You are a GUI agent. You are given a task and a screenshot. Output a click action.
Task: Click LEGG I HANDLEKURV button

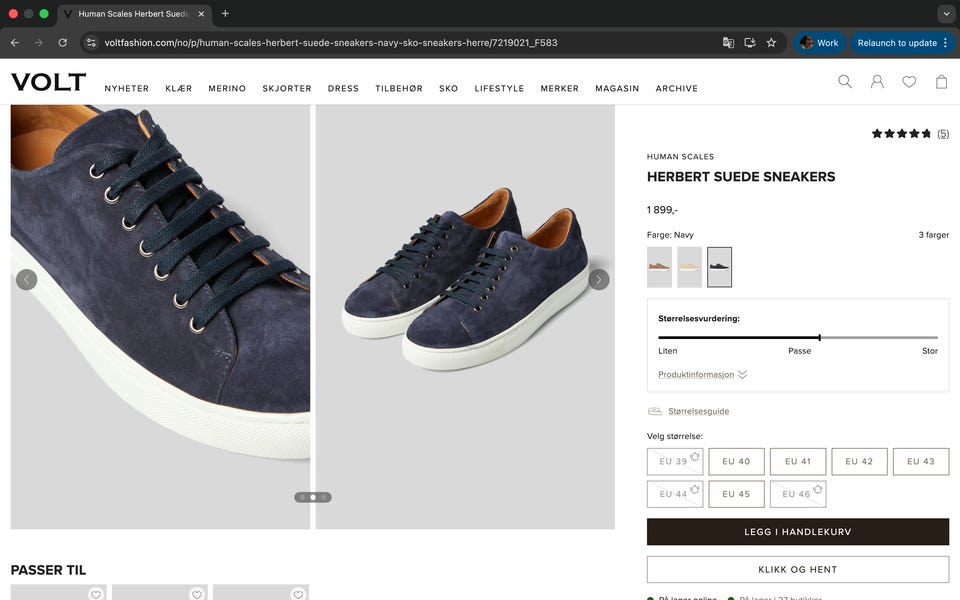click(798, 532)
